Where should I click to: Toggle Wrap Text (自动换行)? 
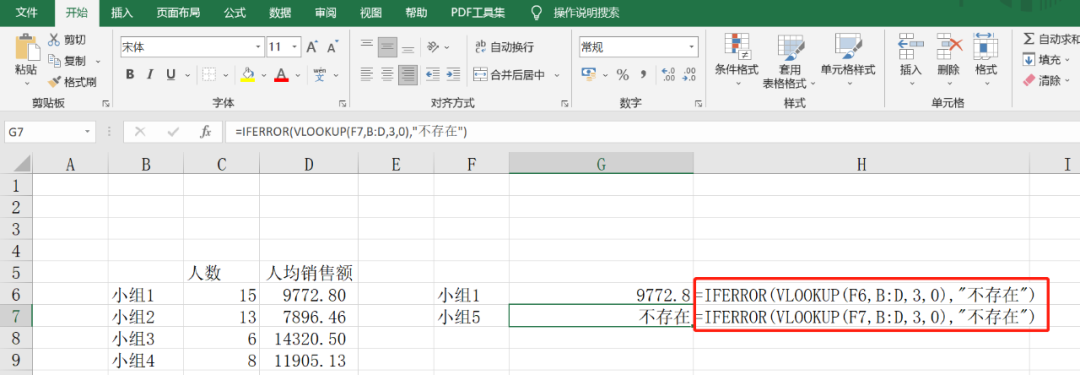tap(504, 47)
